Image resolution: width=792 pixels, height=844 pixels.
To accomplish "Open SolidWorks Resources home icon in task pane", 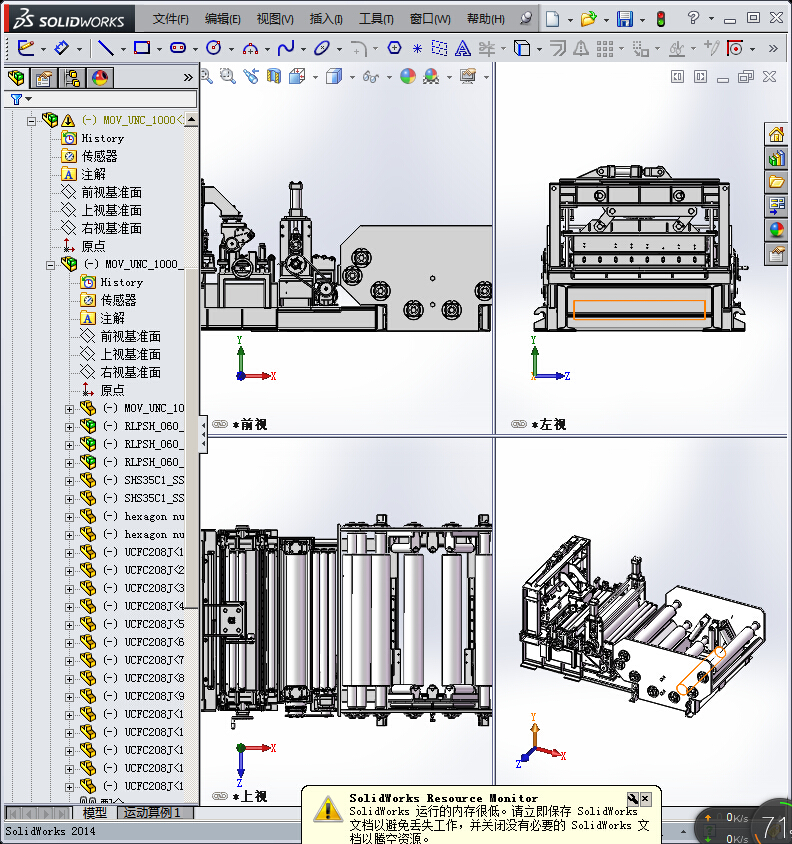I will click(776, 134).
